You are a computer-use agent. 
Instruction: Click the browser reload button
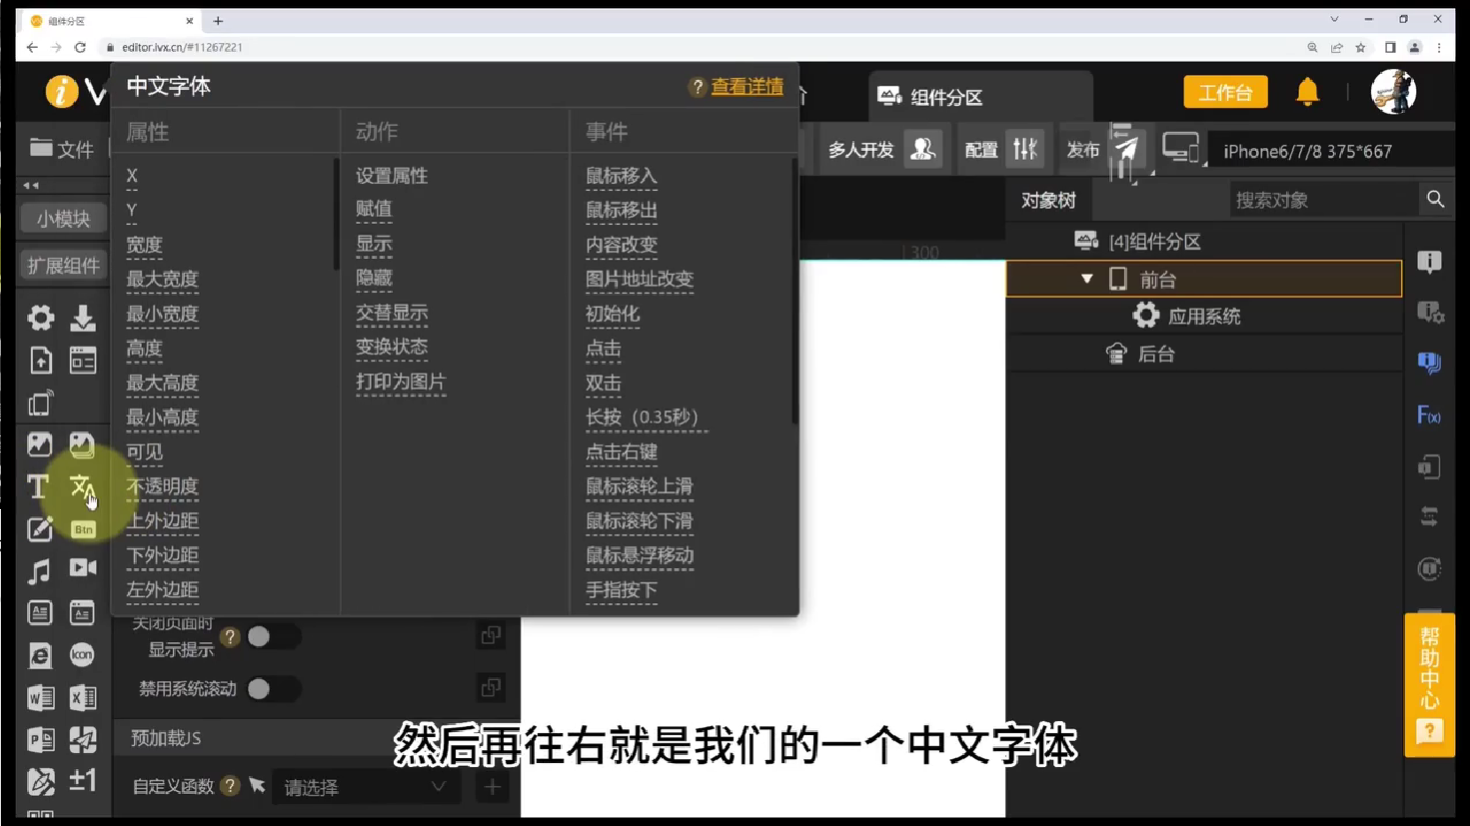tap(80, 47)
